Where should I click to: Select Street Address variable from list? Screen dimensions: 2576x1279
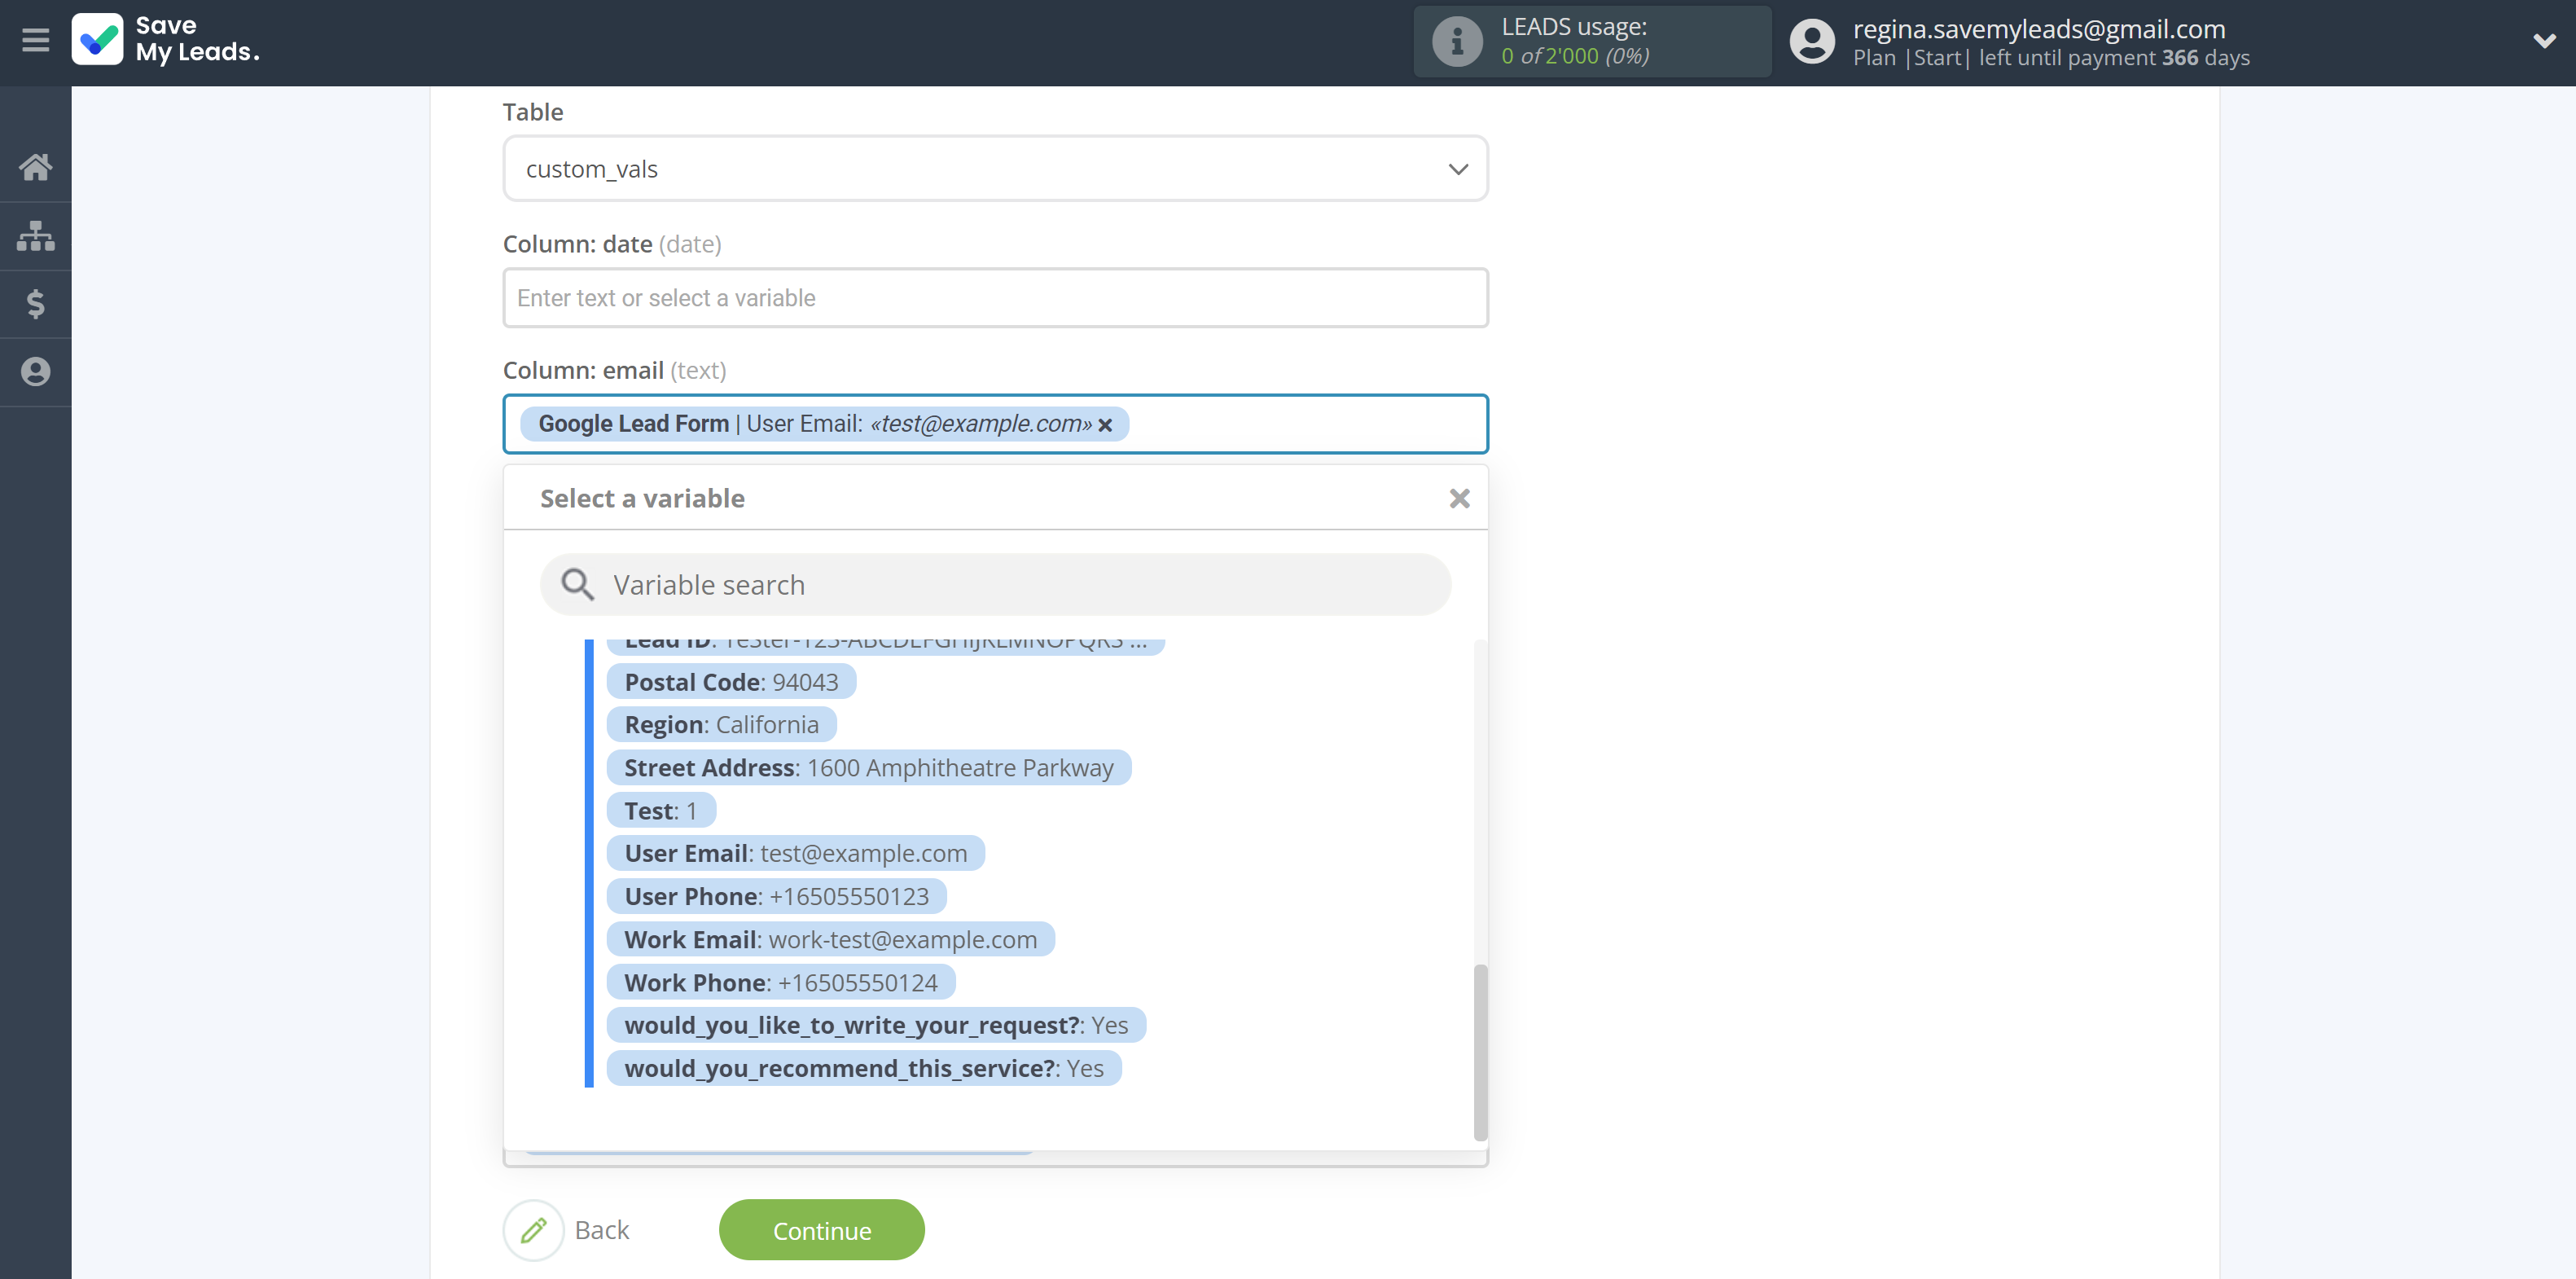869,766
